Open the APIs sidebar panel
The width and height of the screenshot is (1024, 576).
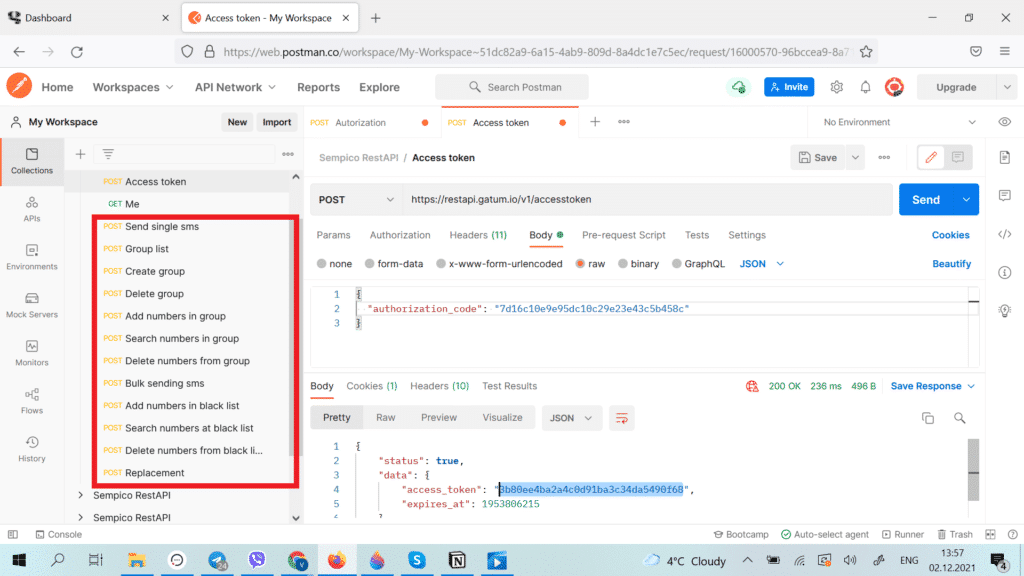click(31, 209)
